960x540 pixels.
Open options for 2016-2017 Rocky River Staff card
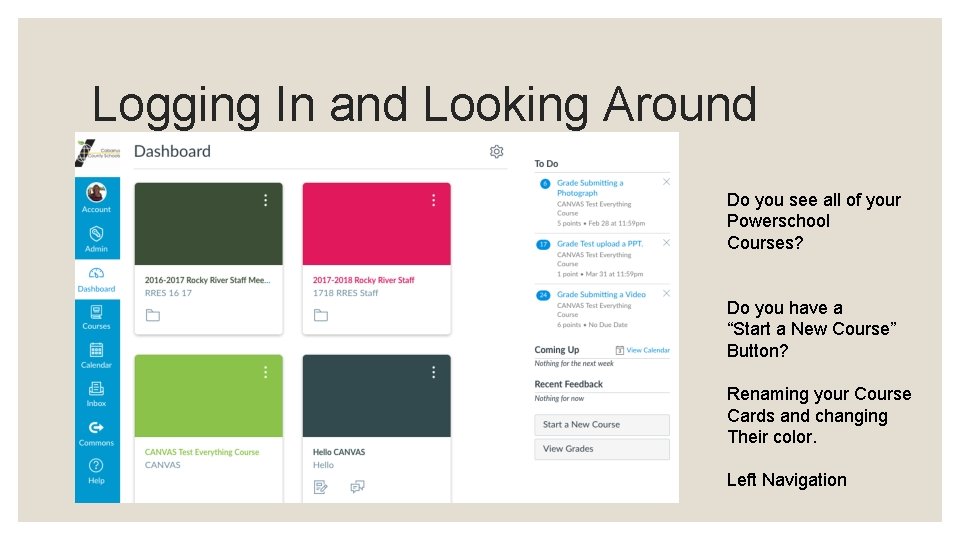click(x=266, y=200)
